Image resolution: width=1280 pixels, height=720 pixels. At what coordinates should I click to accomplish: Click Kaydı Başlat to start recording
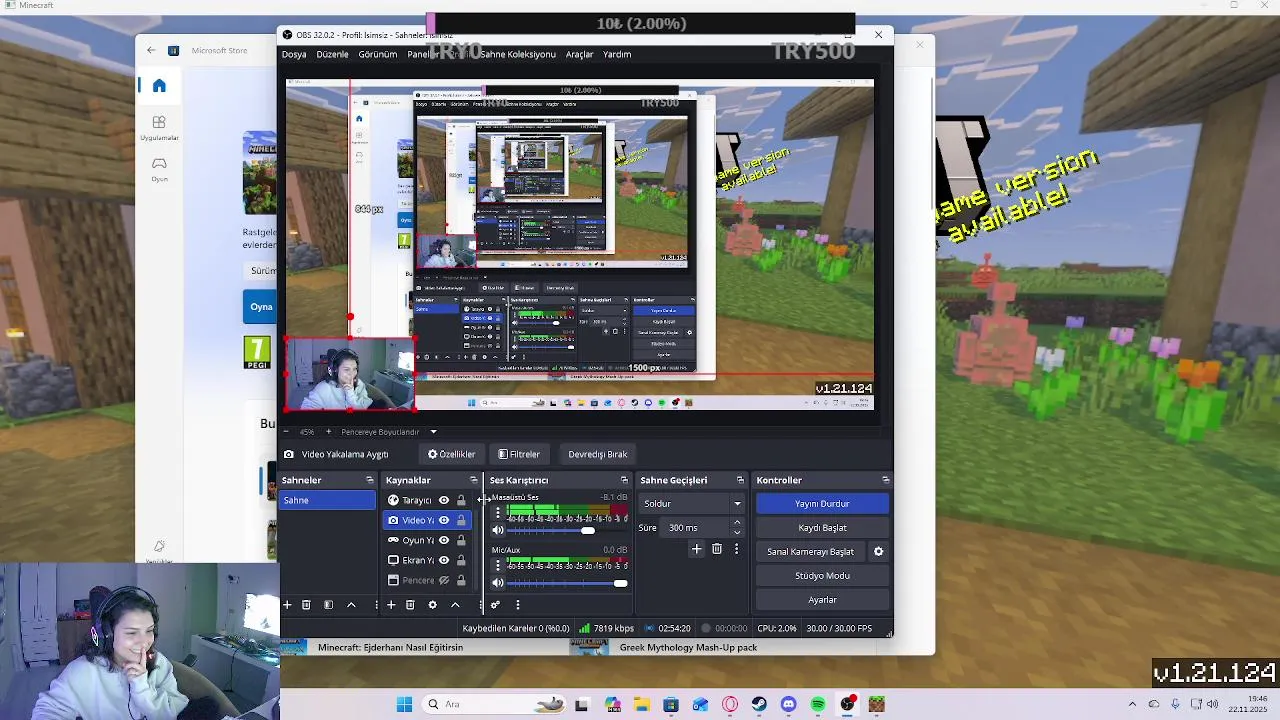tap(822, 528)
